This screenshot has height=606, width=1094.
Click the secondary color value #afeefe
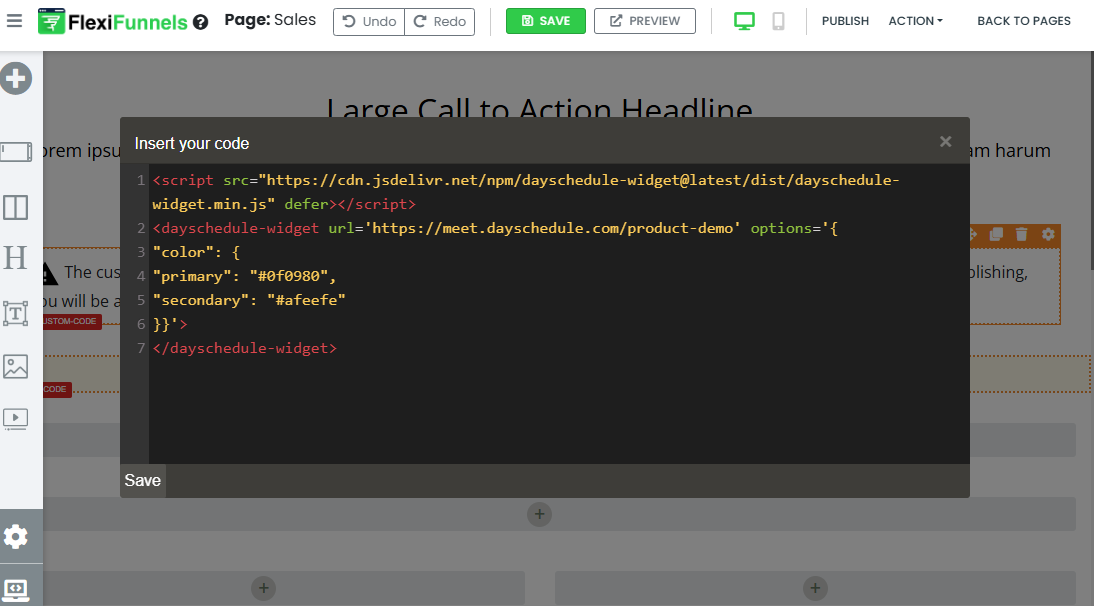pyautogui.click(x=306, y=300)
